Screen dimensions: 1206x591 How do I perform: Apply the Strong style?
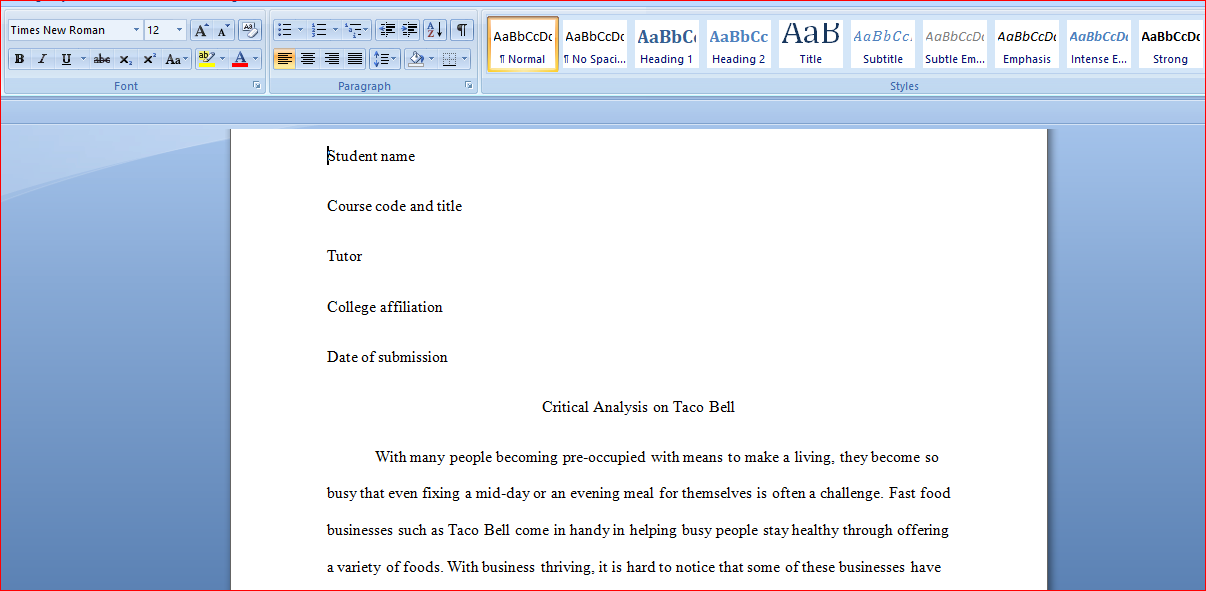coord(1170,44)
